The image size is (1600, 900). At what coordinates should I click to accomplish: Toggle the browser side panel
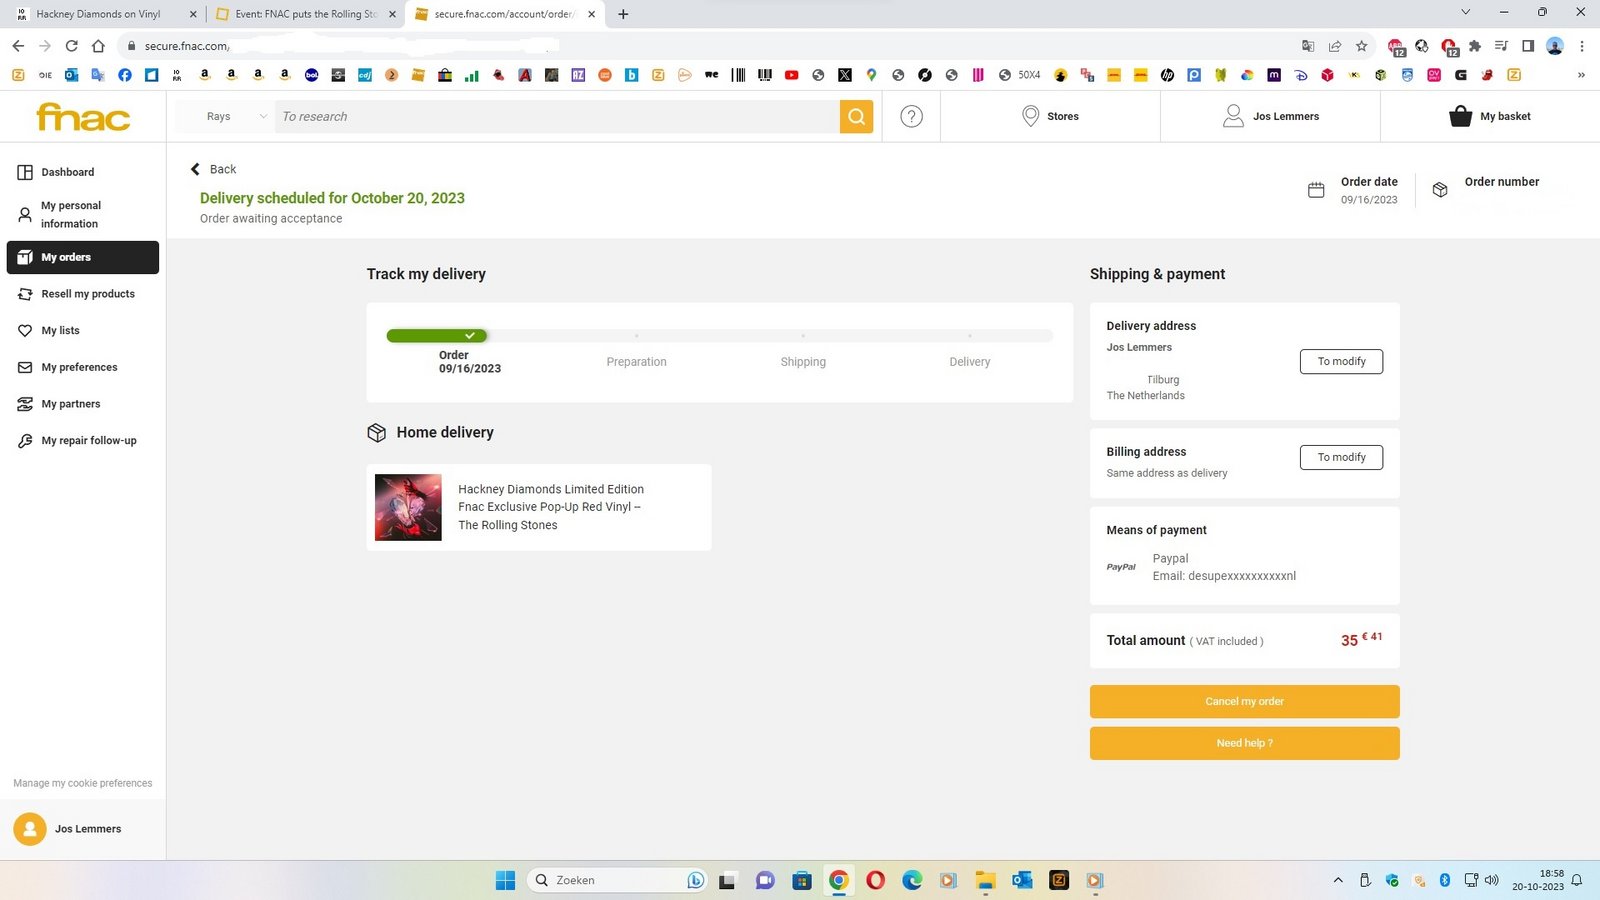[1528, 46]
